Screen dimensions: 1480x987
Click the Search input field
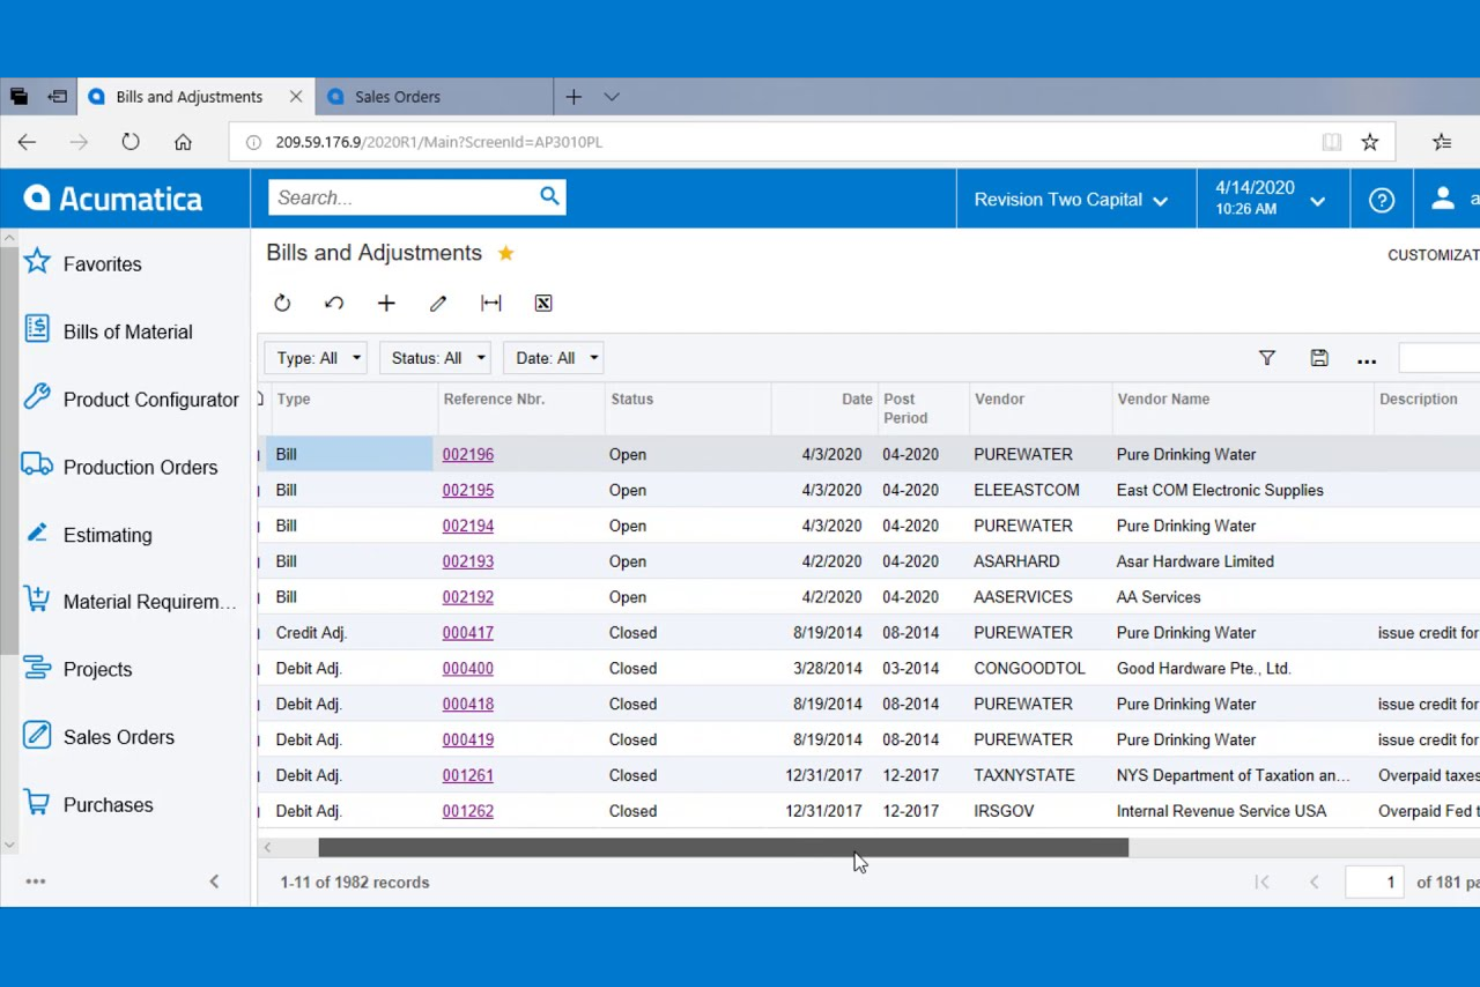[405, 197]
